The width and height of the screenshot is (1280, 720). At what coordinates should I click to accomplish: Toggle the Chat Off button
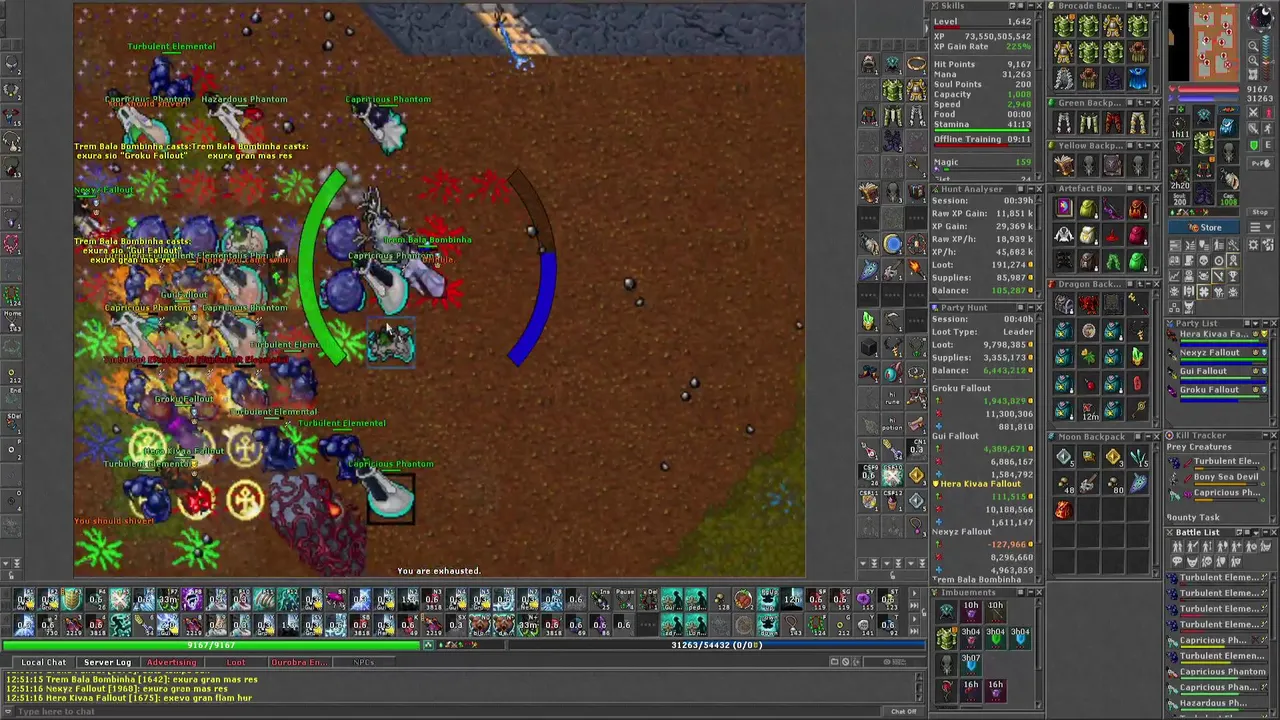coord(903,712)
